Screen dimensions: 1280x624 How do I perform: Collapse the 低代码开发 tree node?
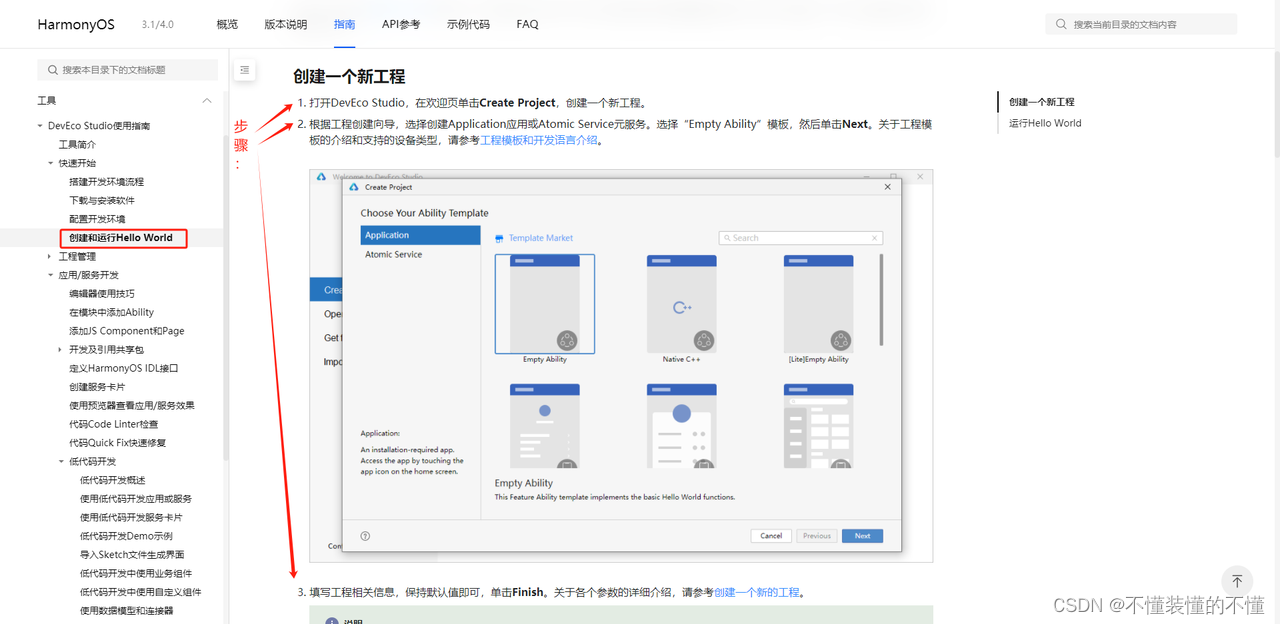pos(60,462)
